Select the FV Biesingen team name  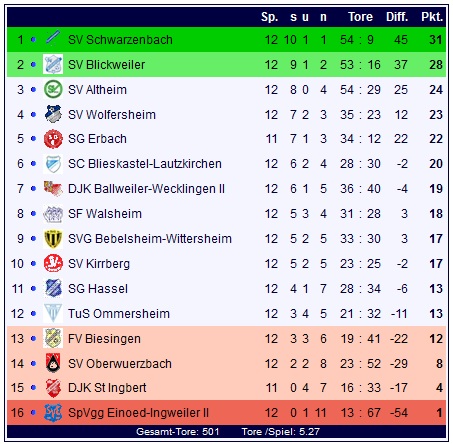(104, 339)
